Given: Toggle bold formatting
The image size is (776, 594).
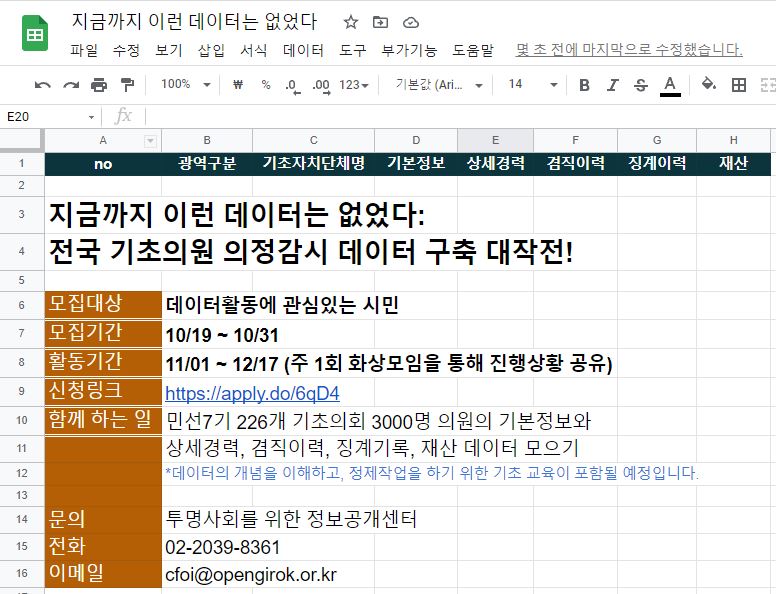Looking at the screenshot, I should pyautogui.click(x=584, y=85).
